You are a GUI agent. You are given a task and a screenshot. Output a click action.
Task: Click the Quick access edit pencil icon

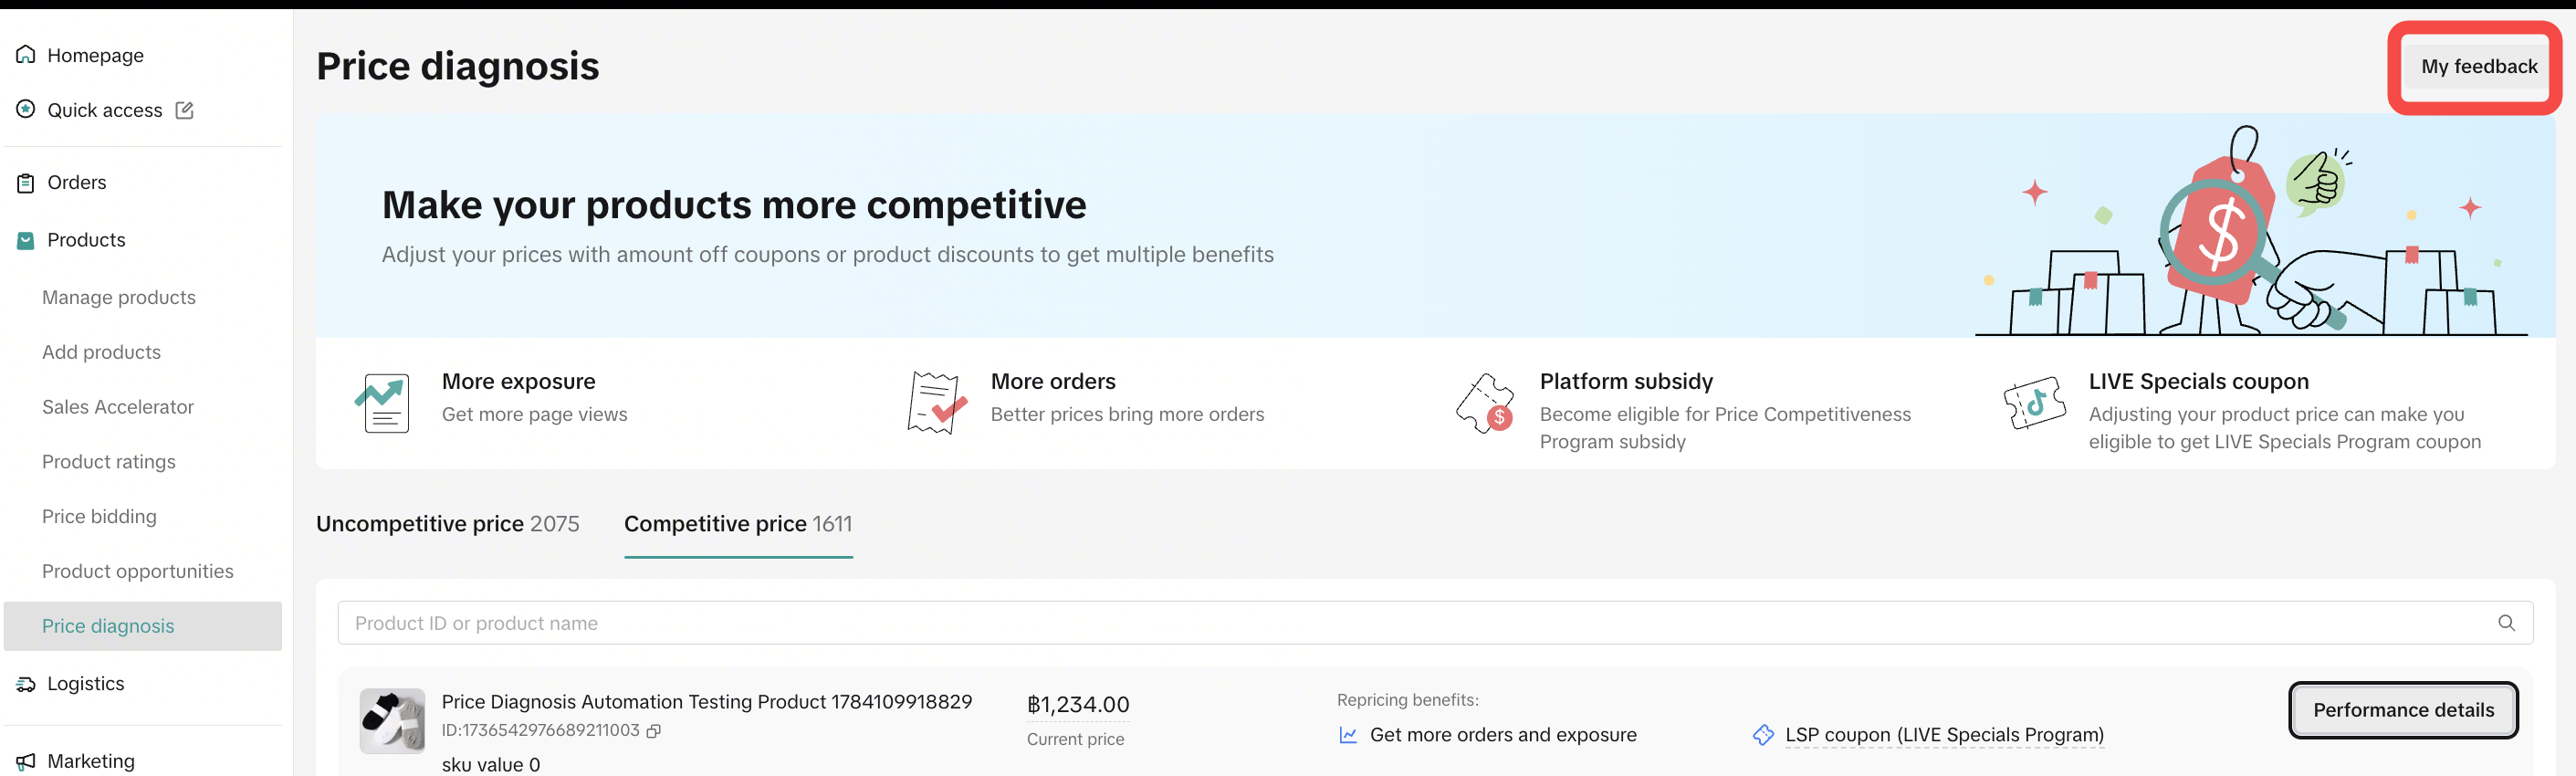point(184,110)
